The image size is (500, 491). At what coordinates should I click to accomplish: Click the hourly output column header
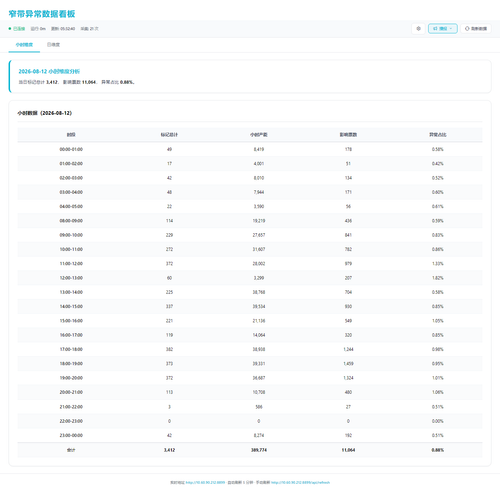pos(259,135)
